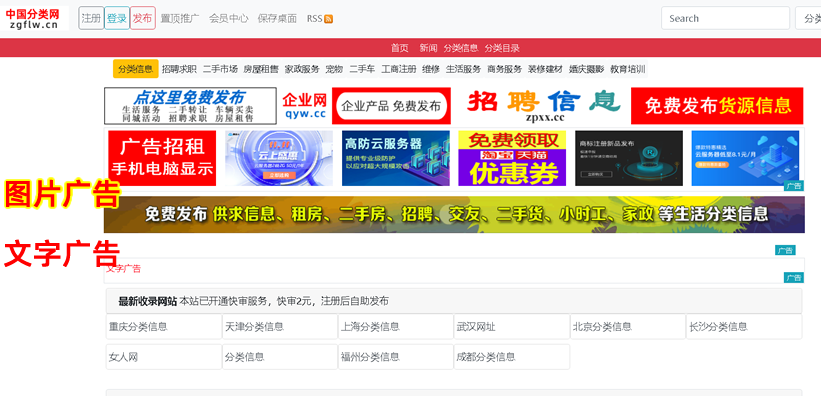Click 广告招租 red ad image
Viewport: 821px width, 396px height.
click(x=162, y=158)
